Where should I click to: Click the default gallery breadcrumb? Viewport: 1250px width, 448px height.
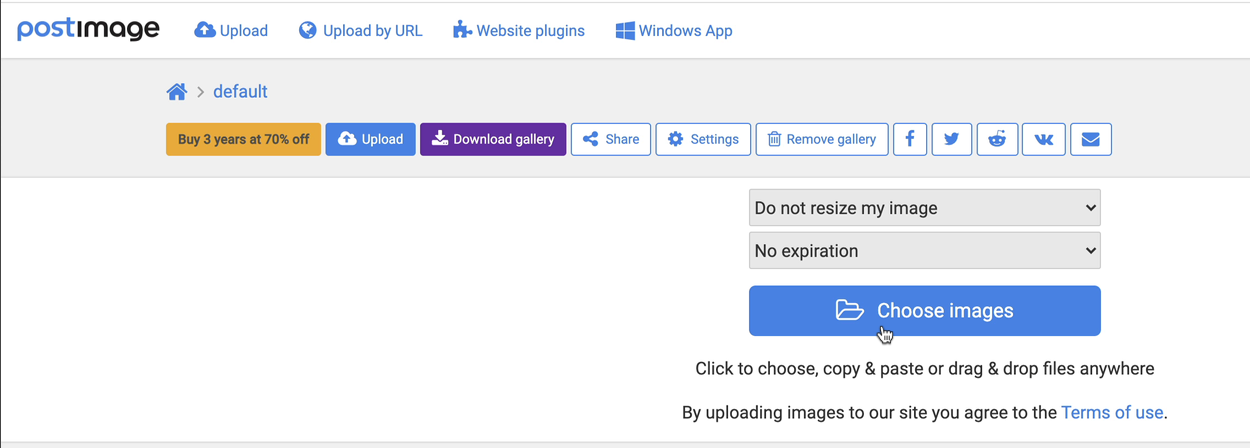tap(240, 92)
